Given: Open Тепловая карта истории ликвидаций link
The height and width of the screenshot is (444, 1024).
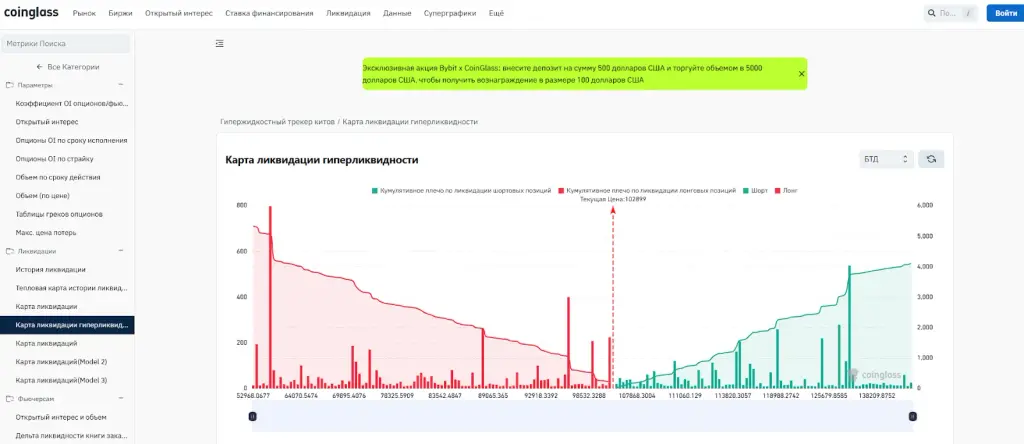Looking at the screenshot, I should coord(71,288).
